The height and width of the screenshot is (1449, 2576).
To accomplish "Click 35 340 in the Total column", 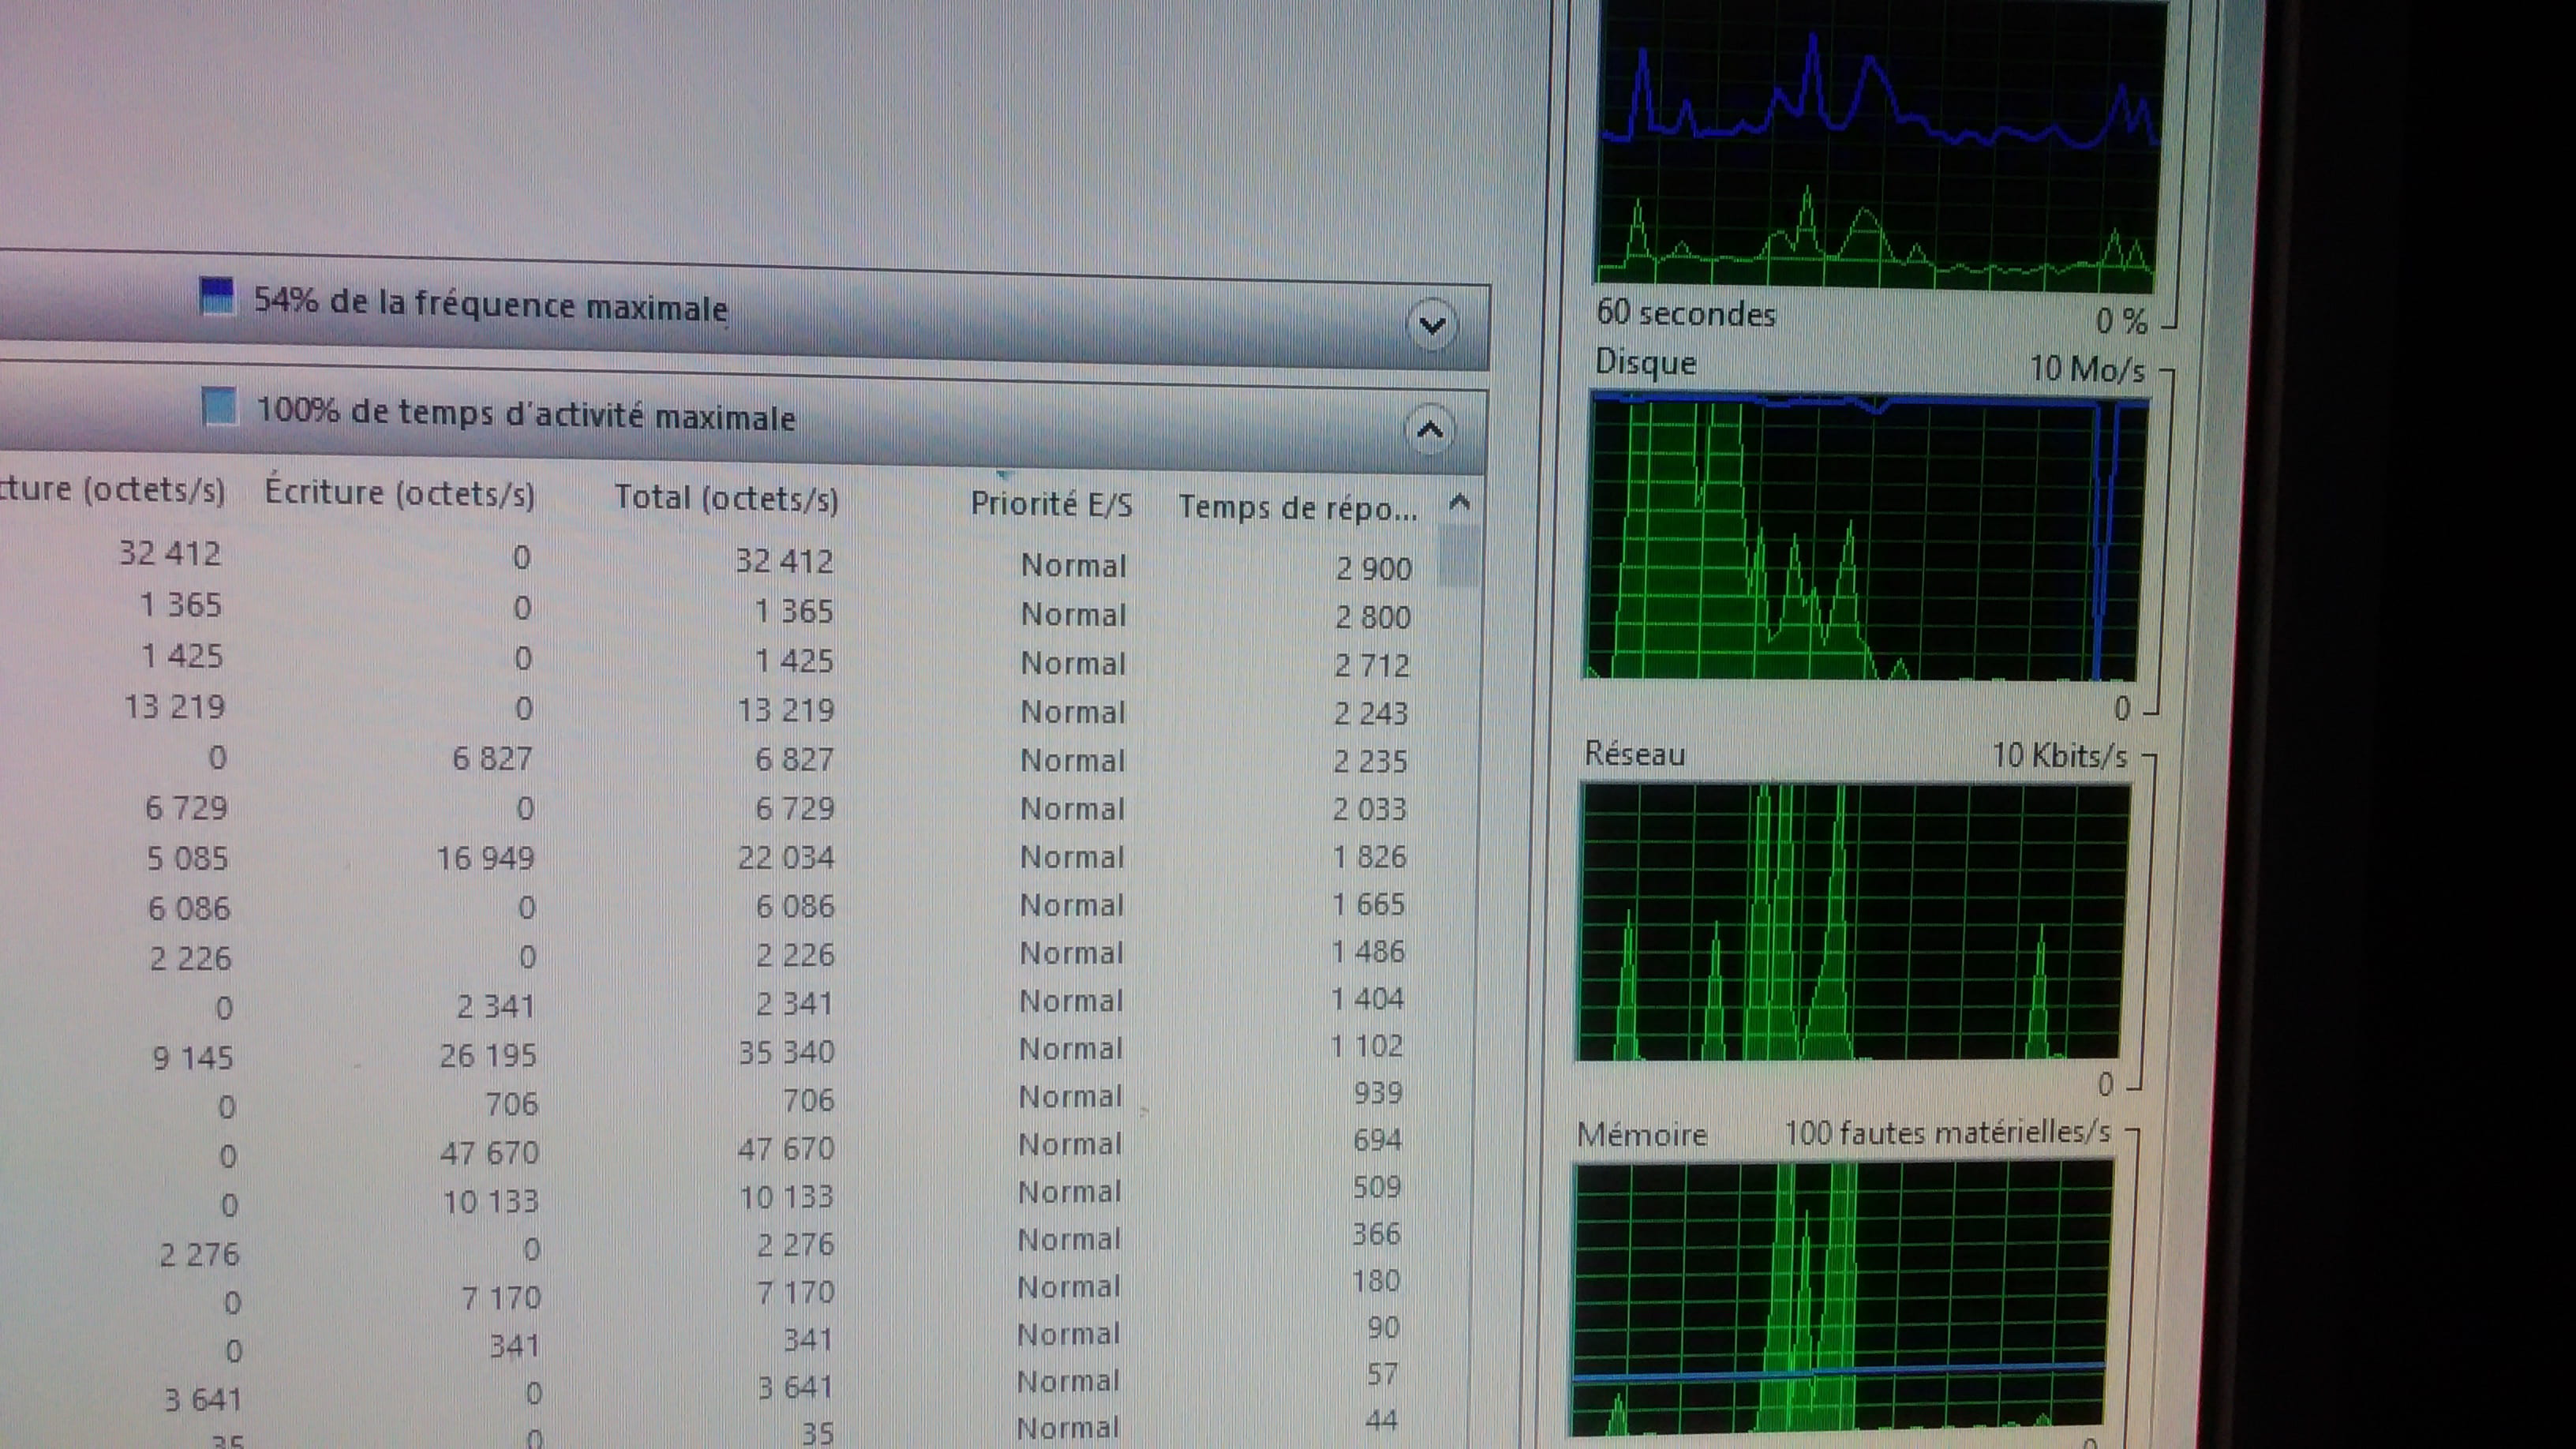I will click(x=786, y=1052).
